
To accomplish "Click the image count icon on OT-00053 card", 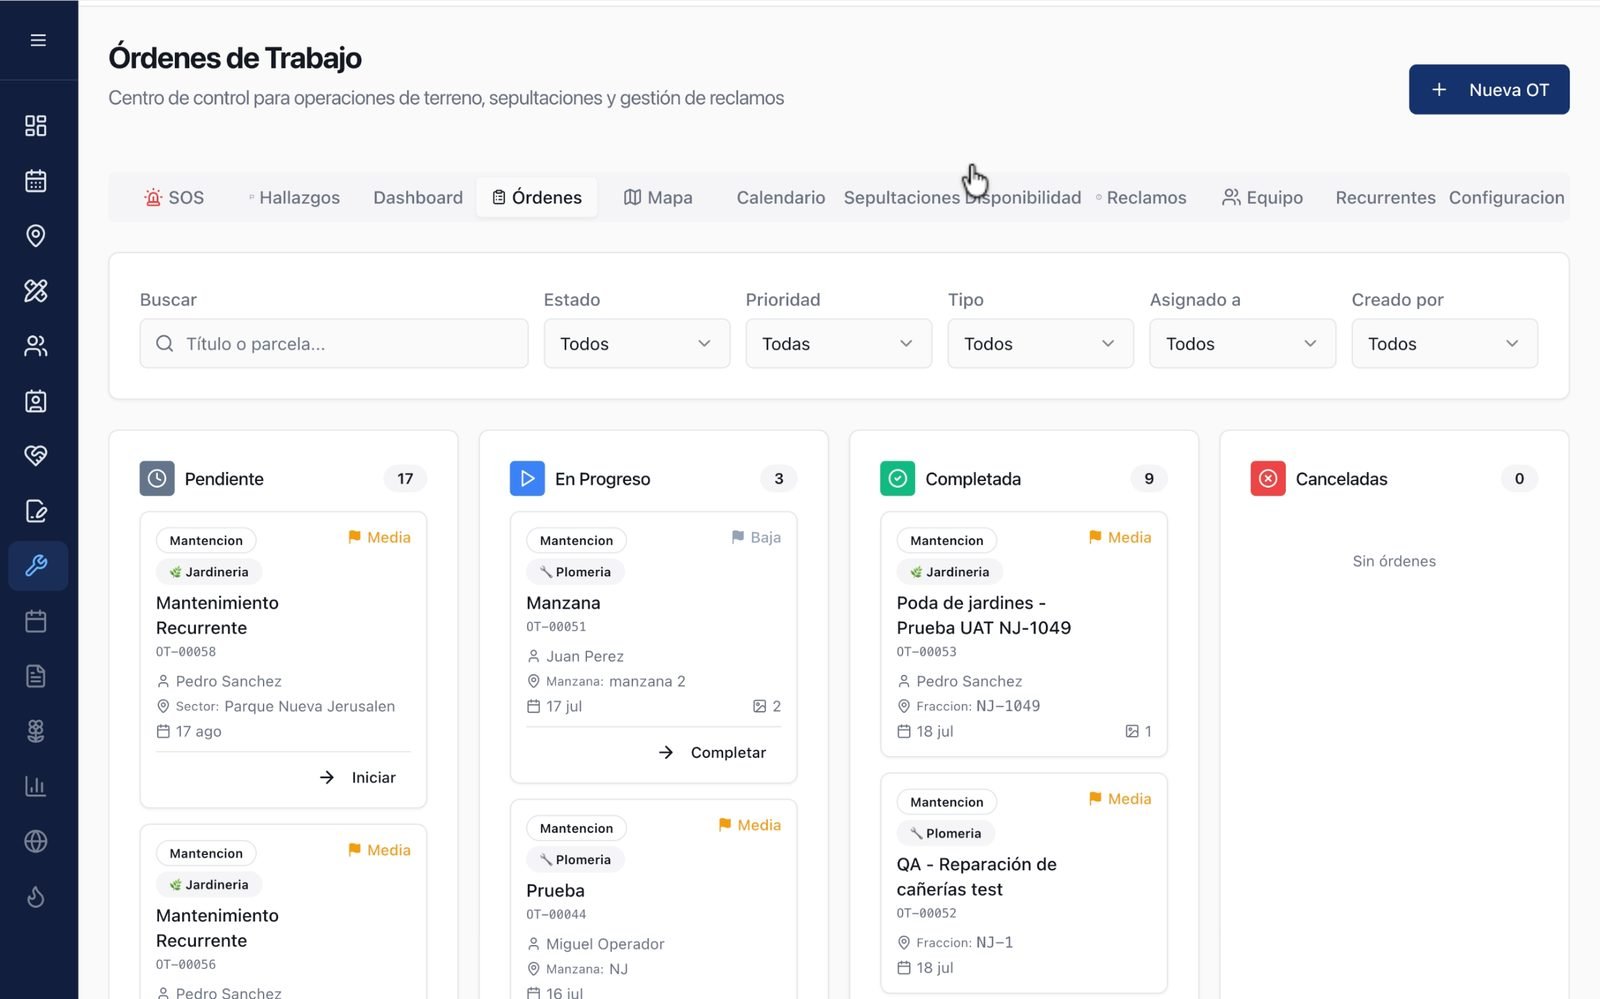I will (1132, 731).
